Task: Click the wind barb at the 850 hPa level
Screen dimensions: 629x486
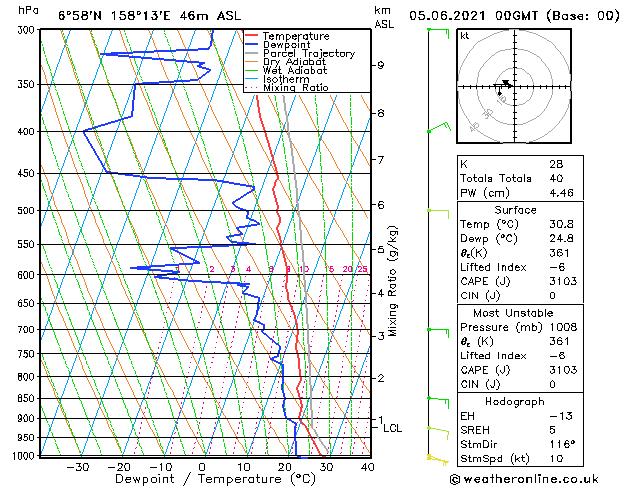Action: tap(438, 403)
